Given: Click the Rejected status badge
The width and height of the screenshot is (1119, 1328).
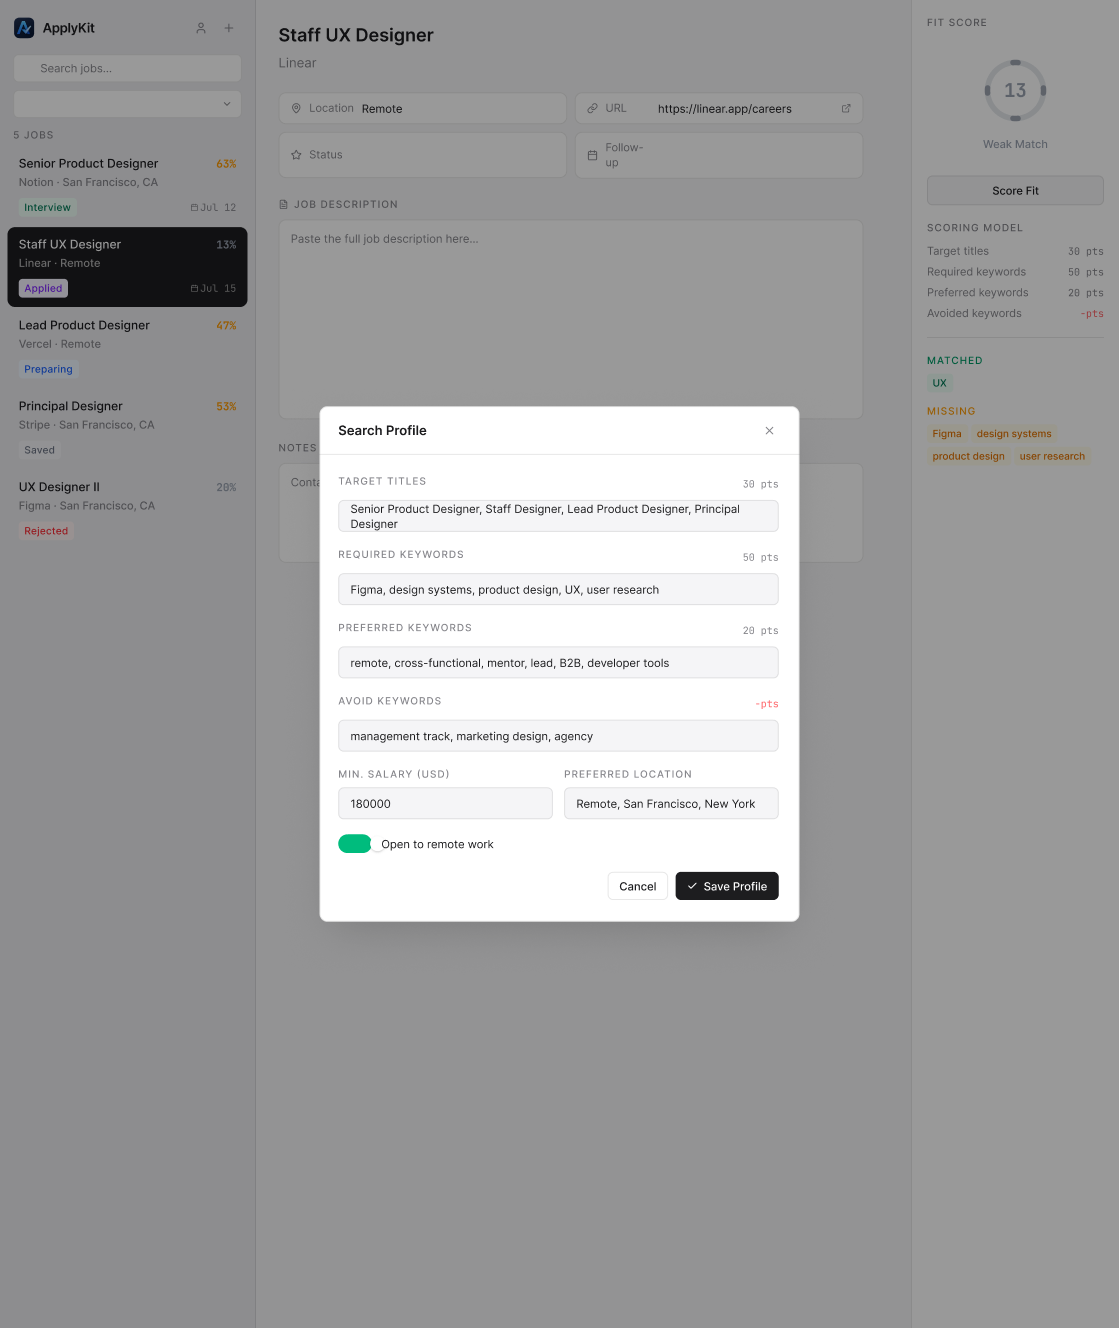Looking at the screenshot, I should [x=46, y=531].
